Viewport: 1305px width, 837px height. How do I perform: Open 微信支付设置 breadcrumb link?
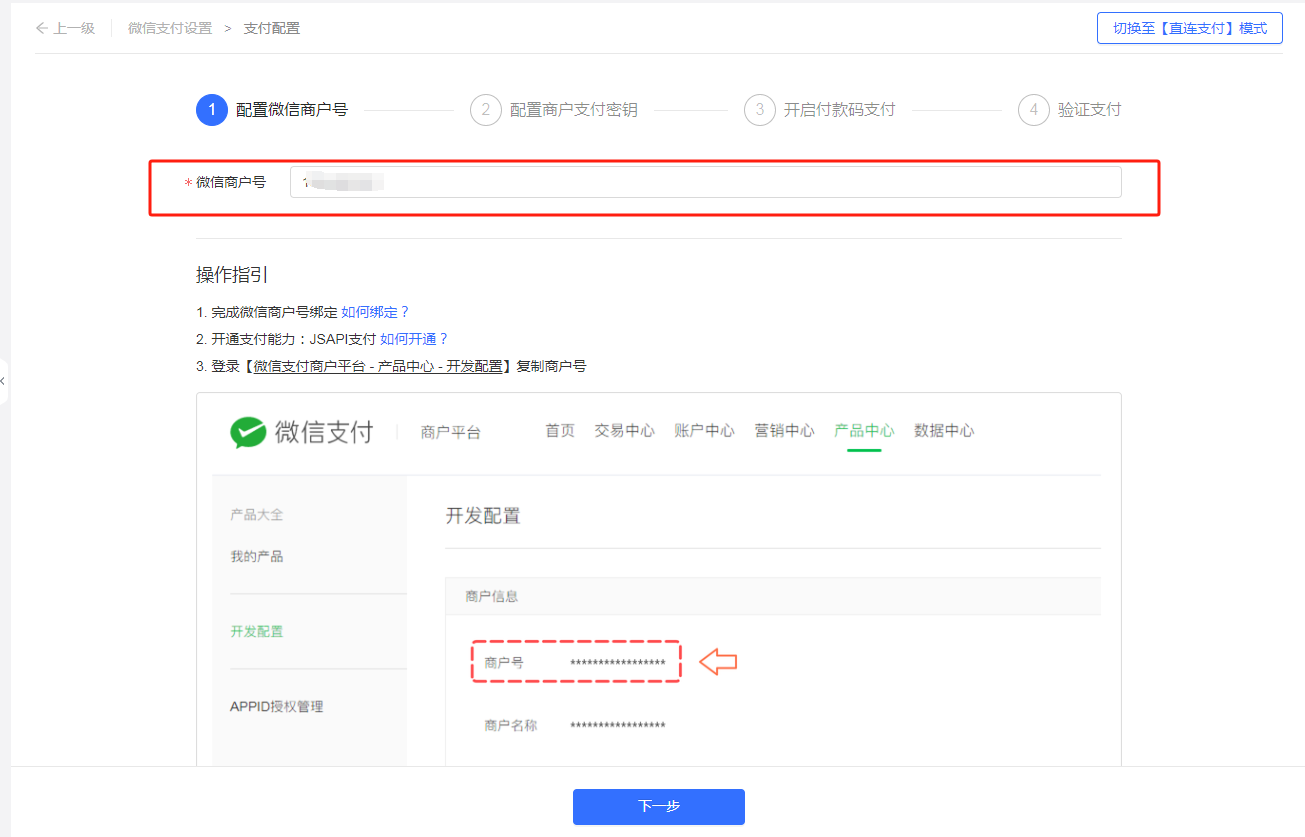coord(170,28)
